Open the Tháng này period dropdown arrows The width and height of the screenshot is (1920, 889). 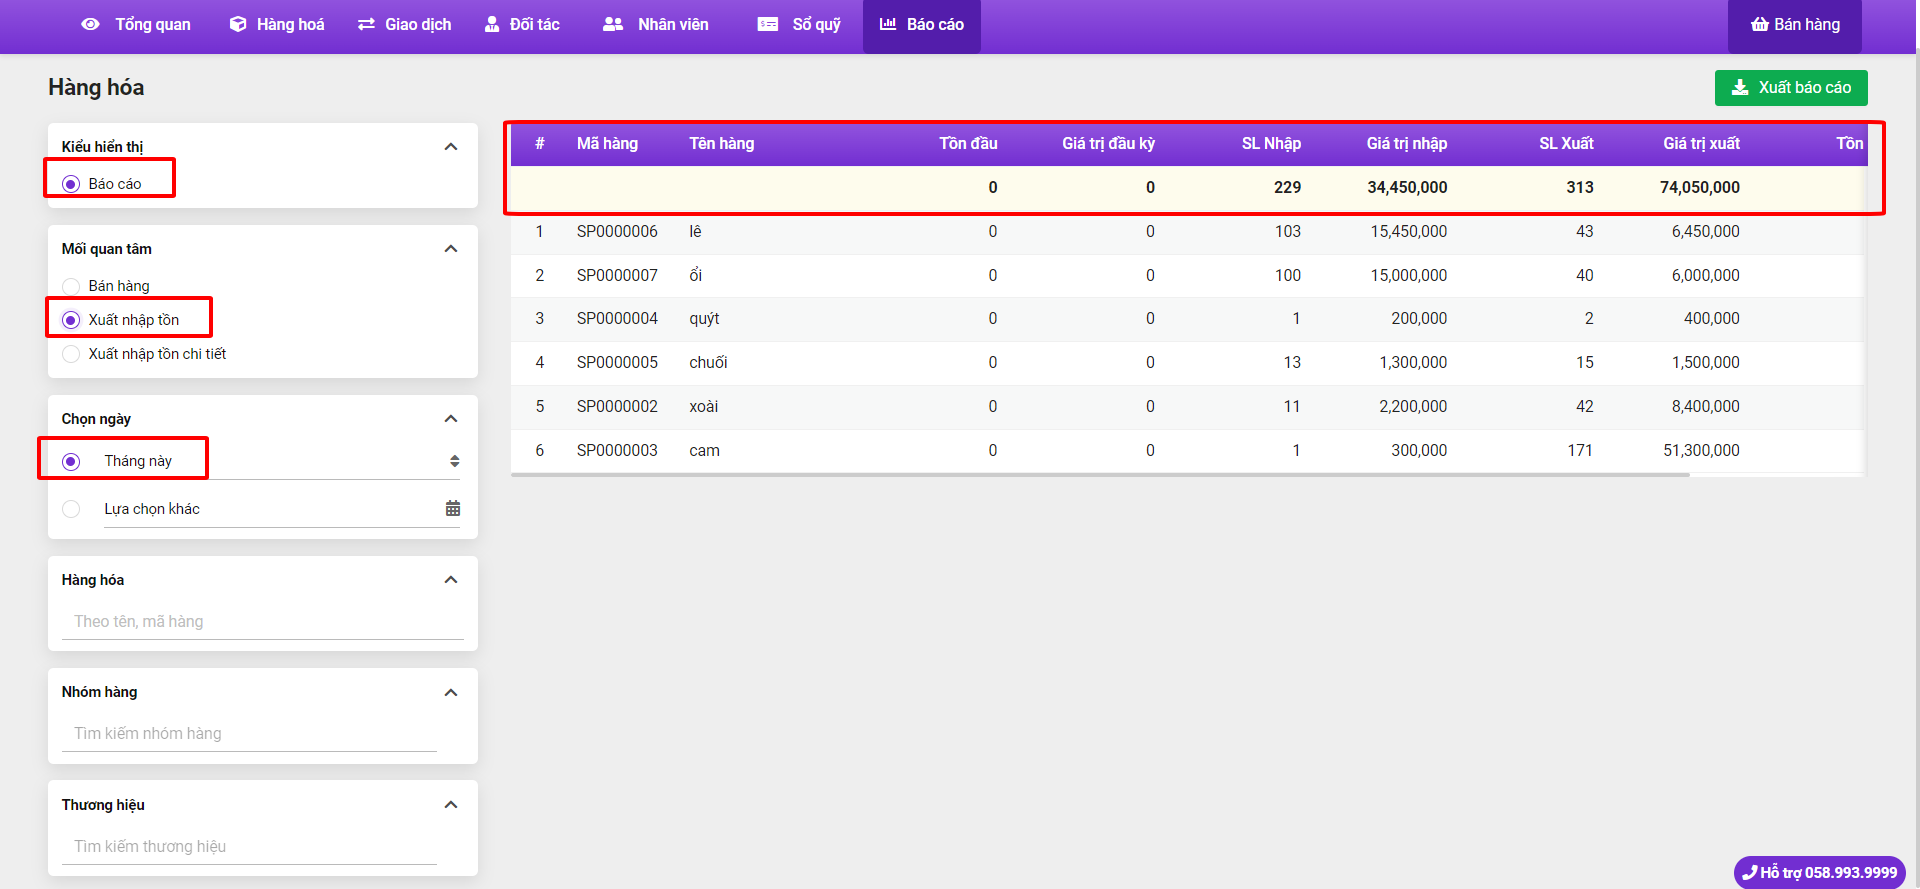coord(455,461)
